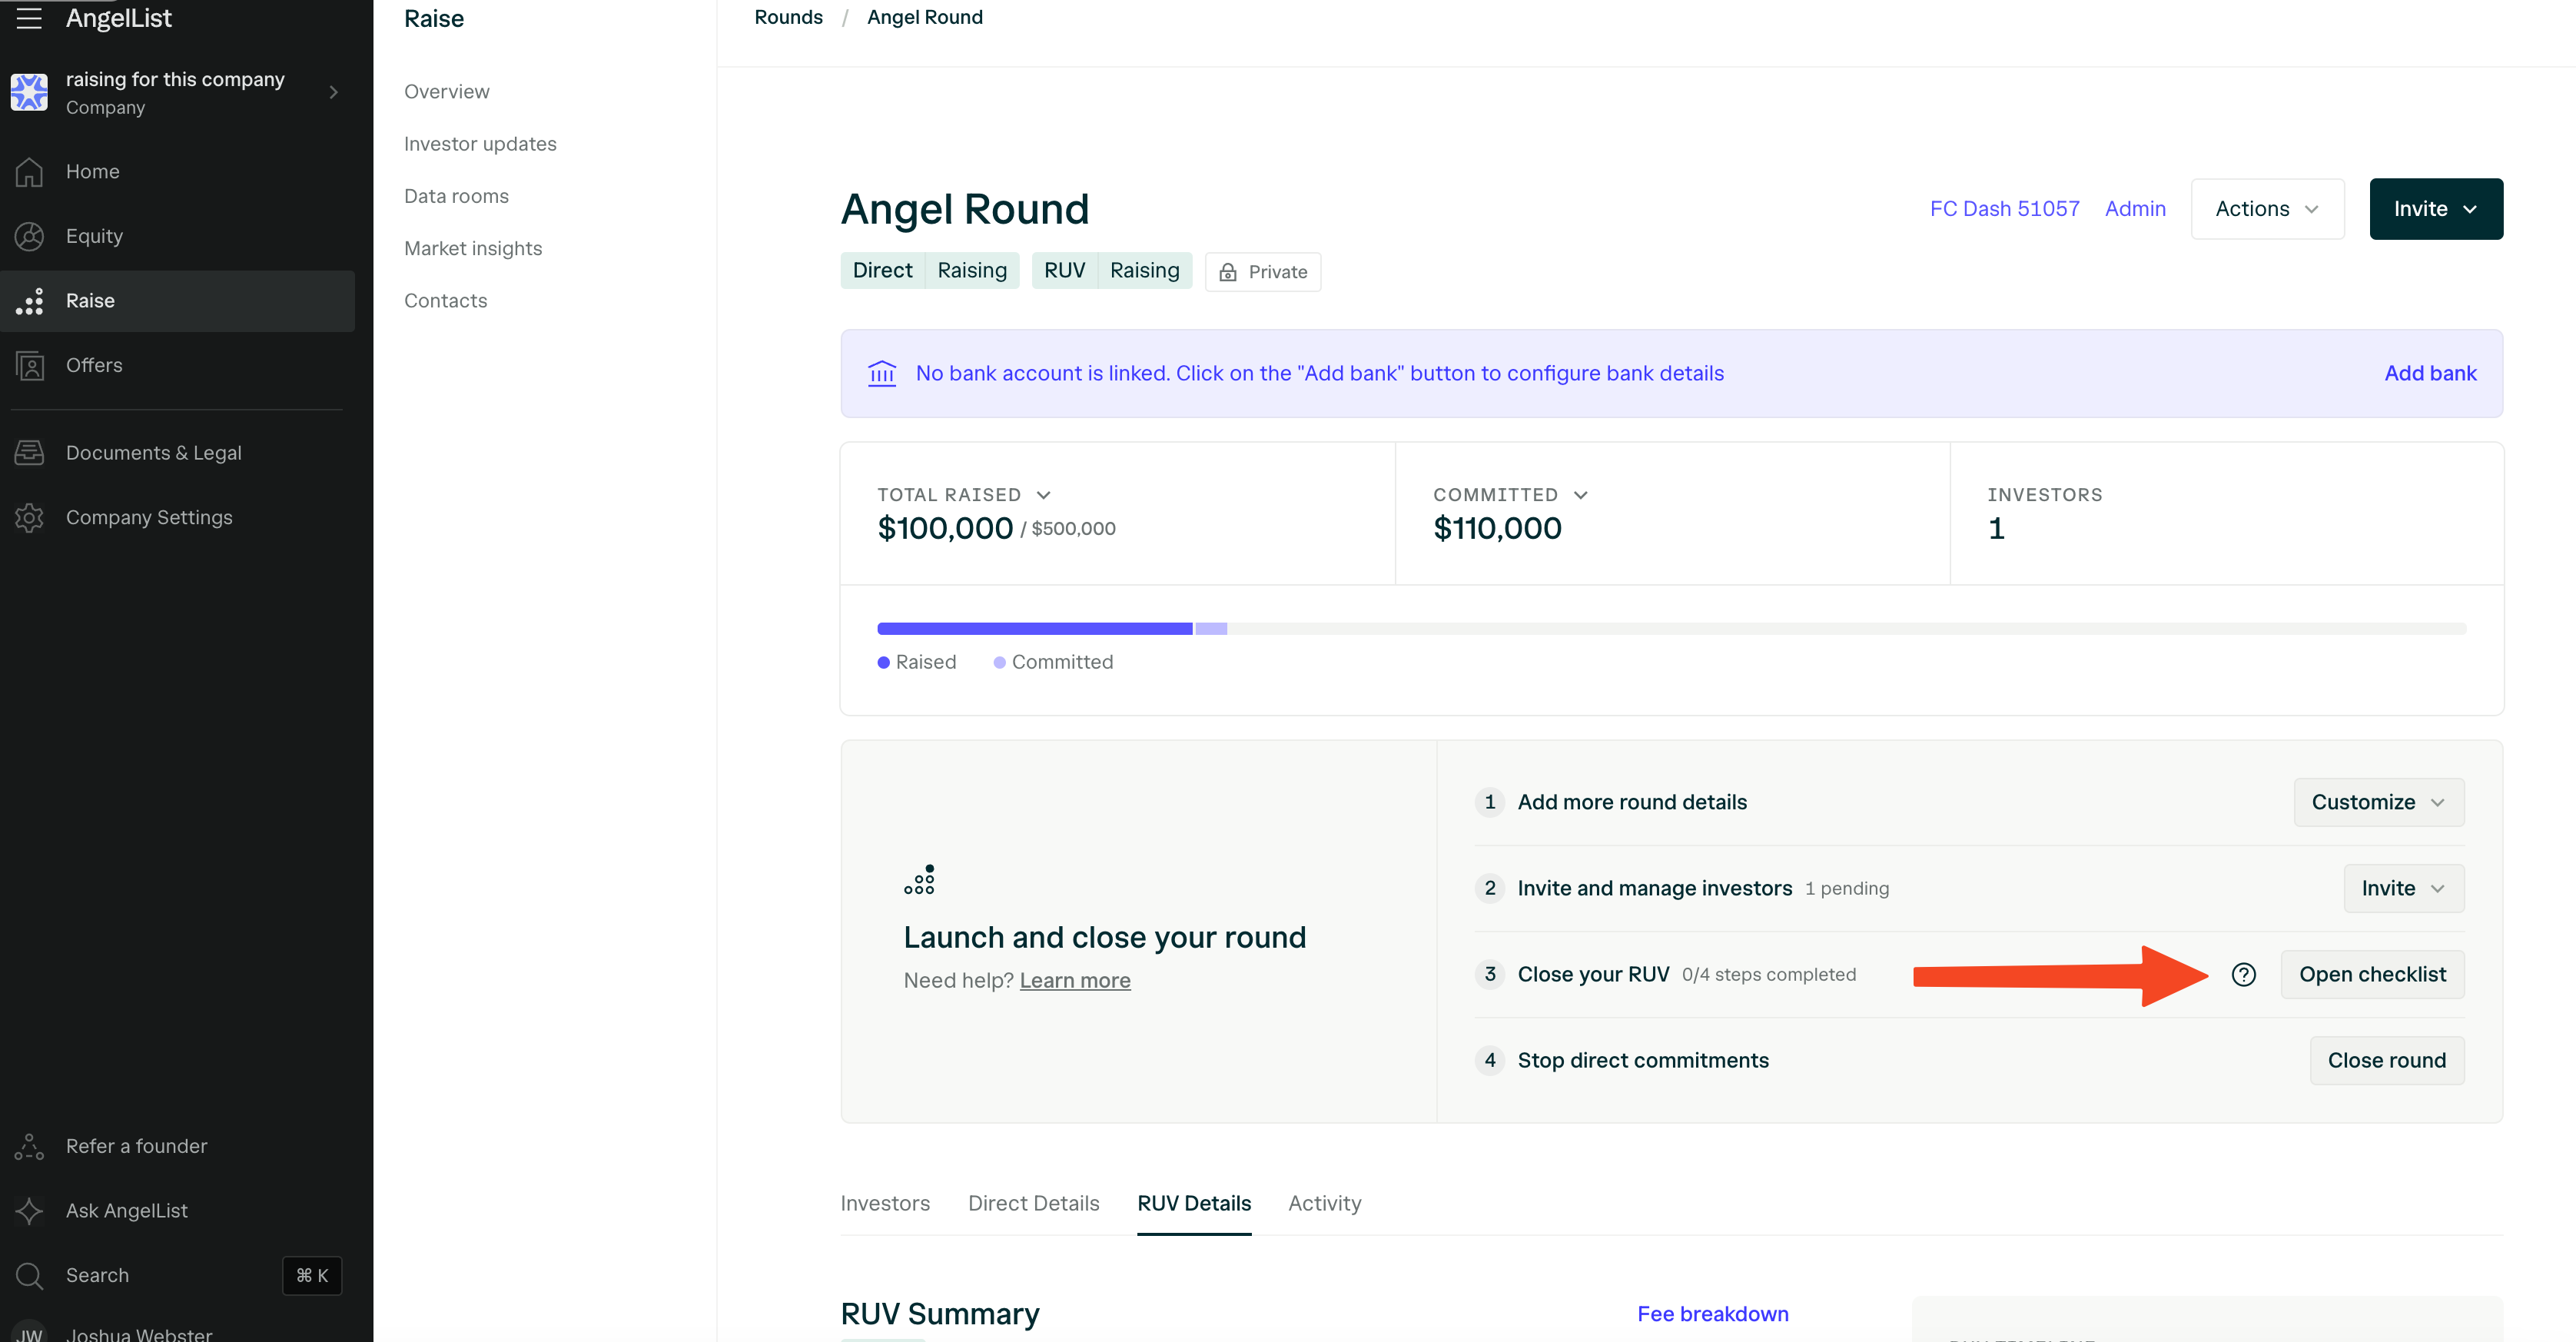The width and height of the screenshot is (2576, 1342).
Task: Switch to the Investors tab
Action: point(885,1204)
